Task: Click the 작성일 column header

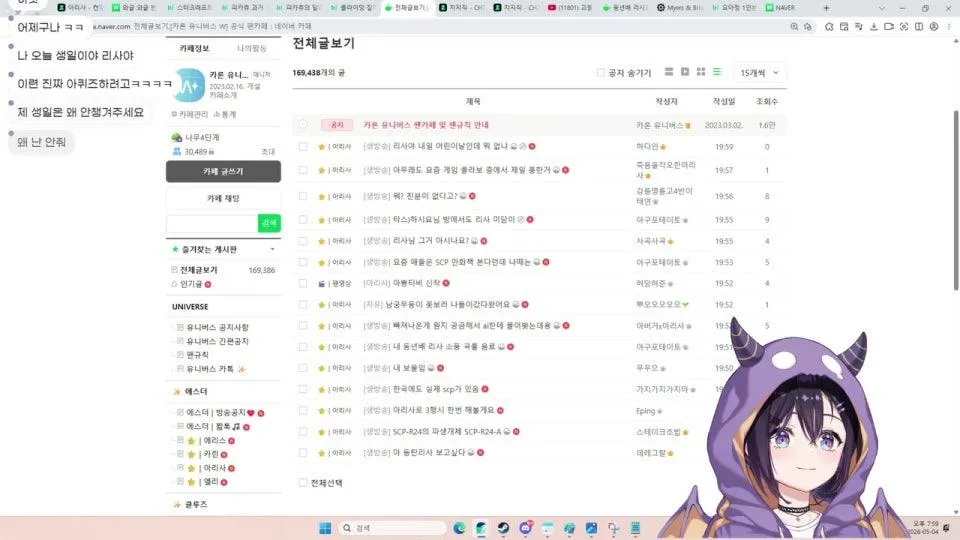Action: [724, 101]
